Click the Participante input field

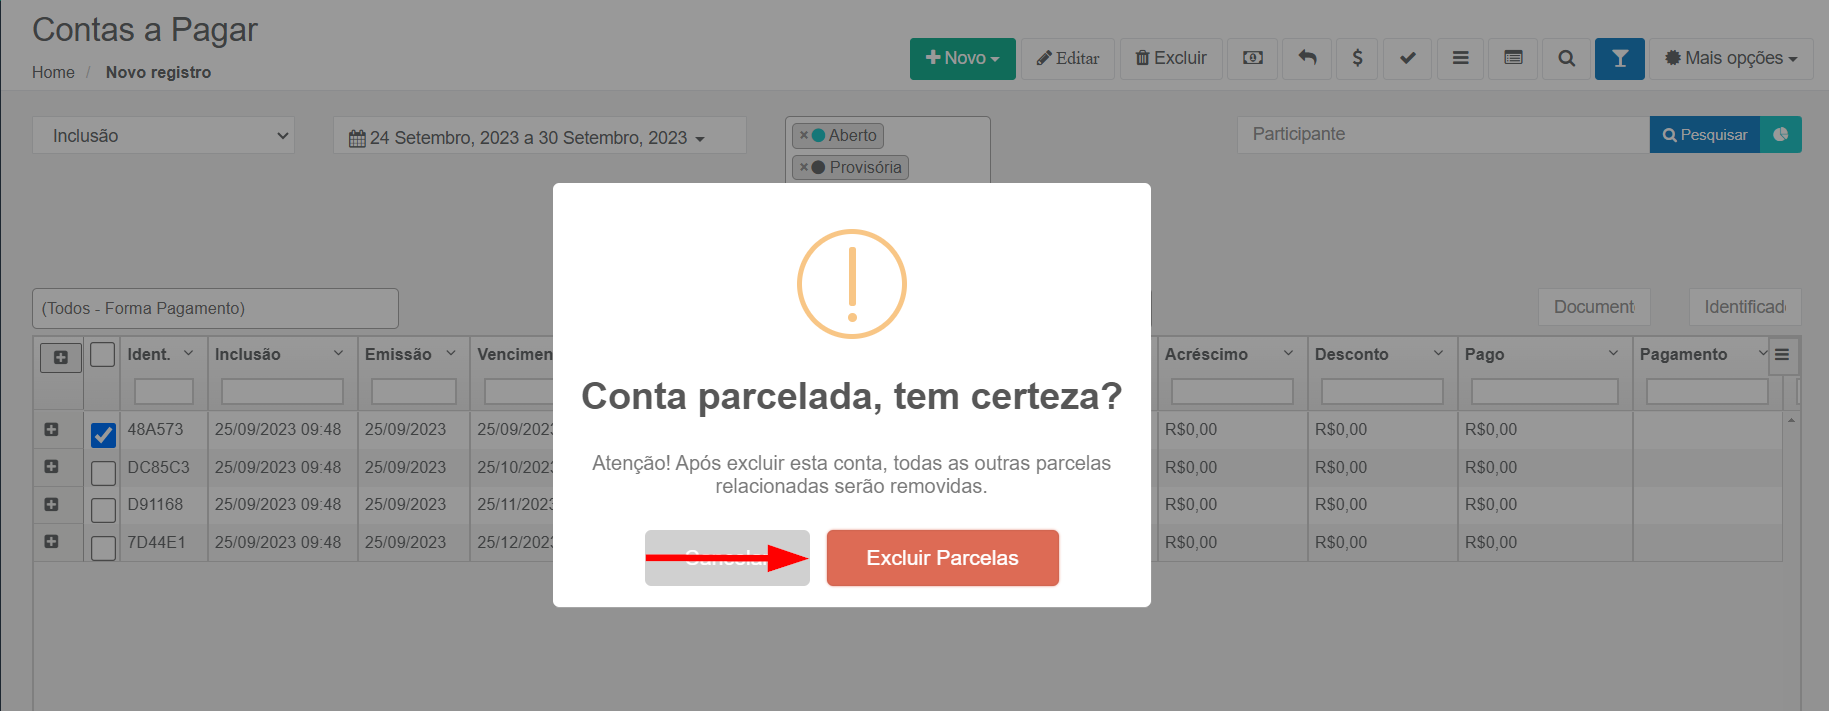pyautogui.click(x=1443, y=134)
